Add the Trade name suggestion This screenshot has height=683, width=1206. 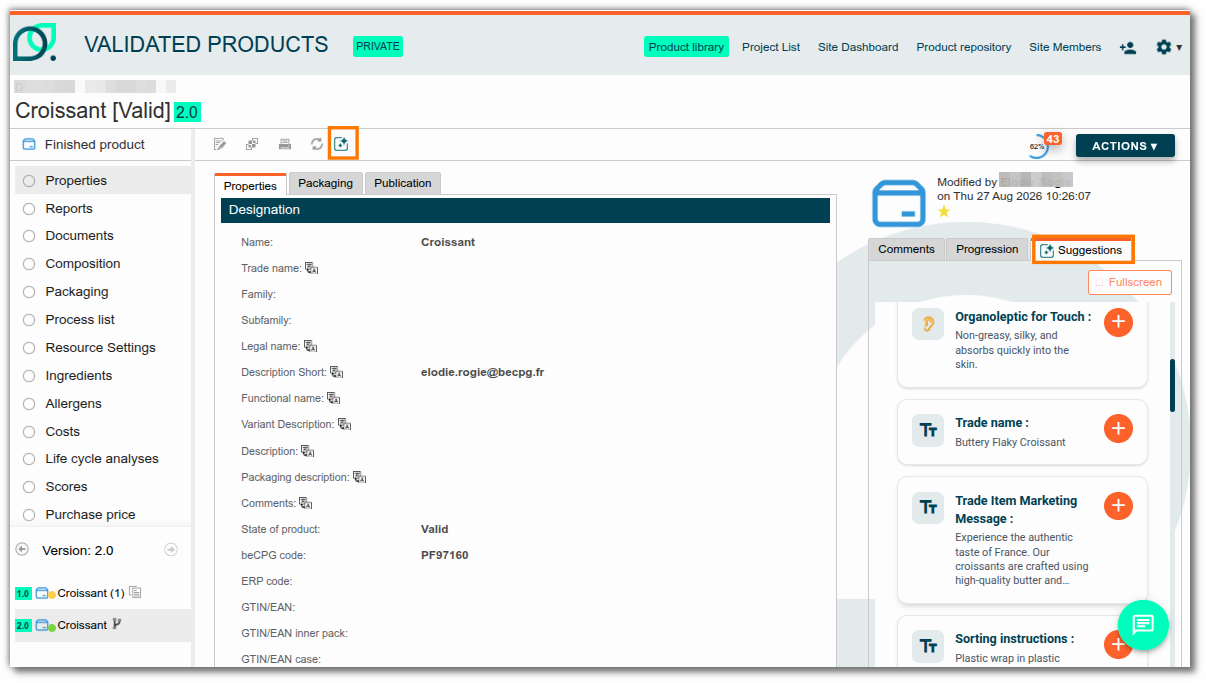click(x=1118, y=428)
